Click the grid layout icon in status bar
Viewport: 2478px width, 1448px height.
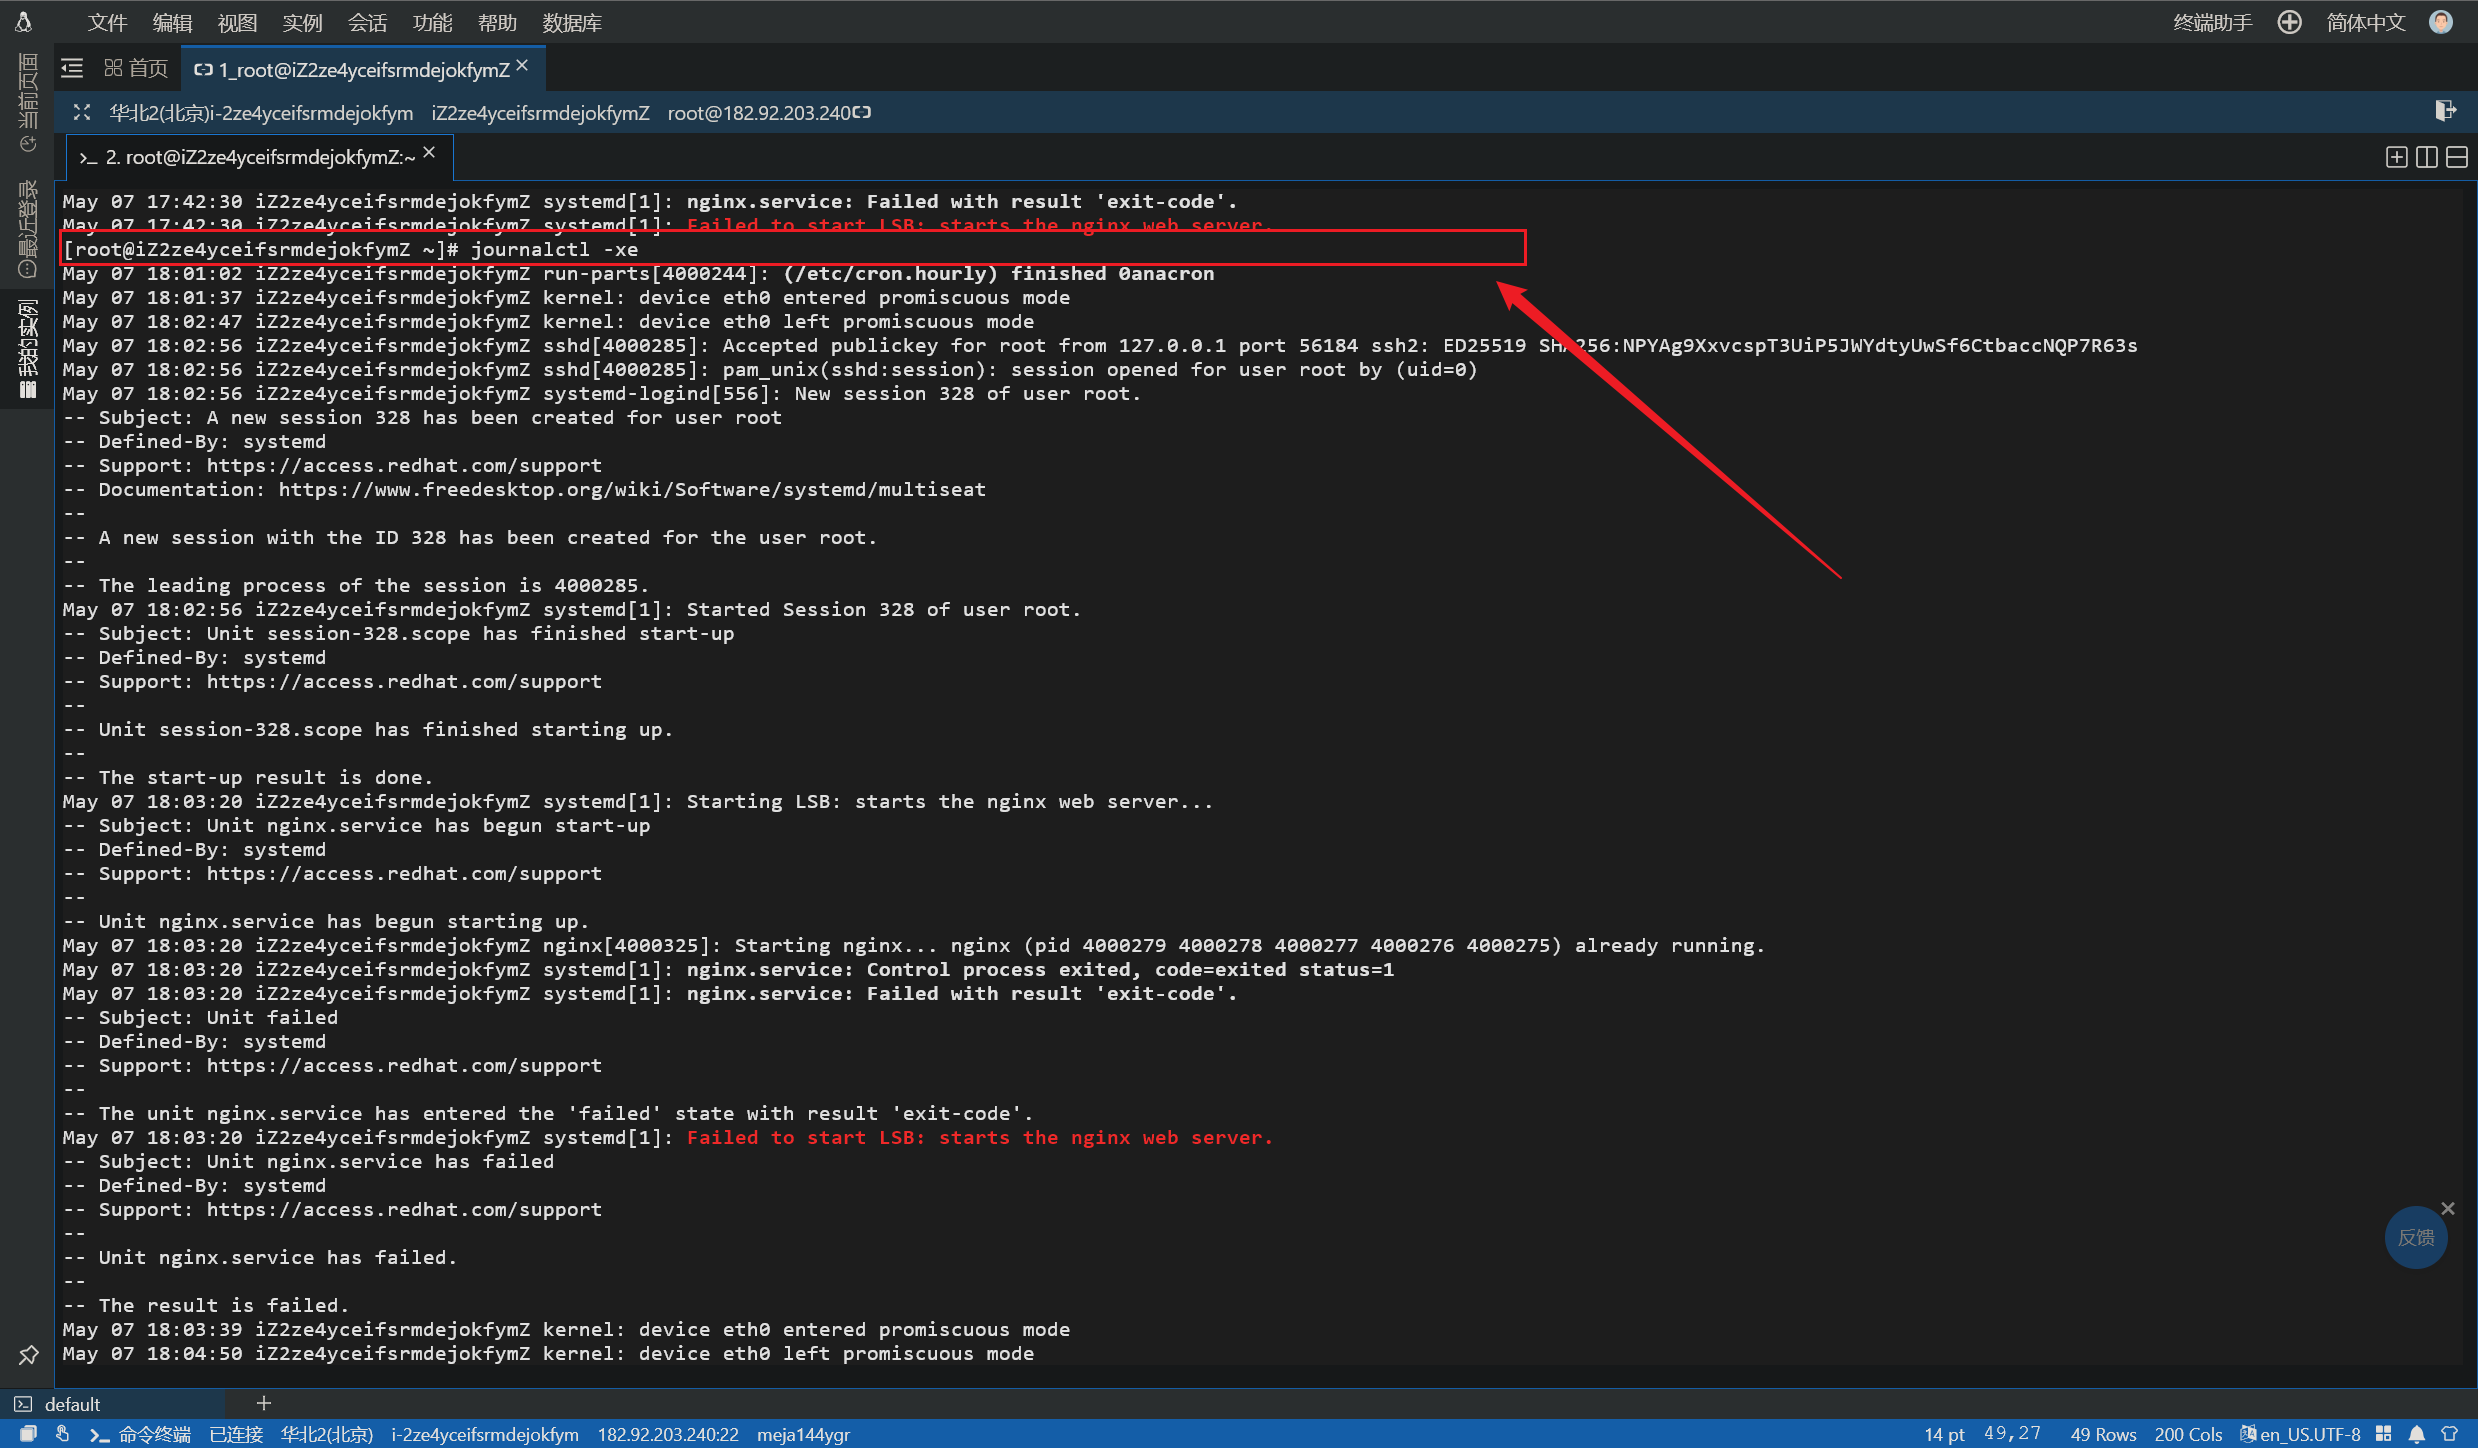pos(2384,1434)
